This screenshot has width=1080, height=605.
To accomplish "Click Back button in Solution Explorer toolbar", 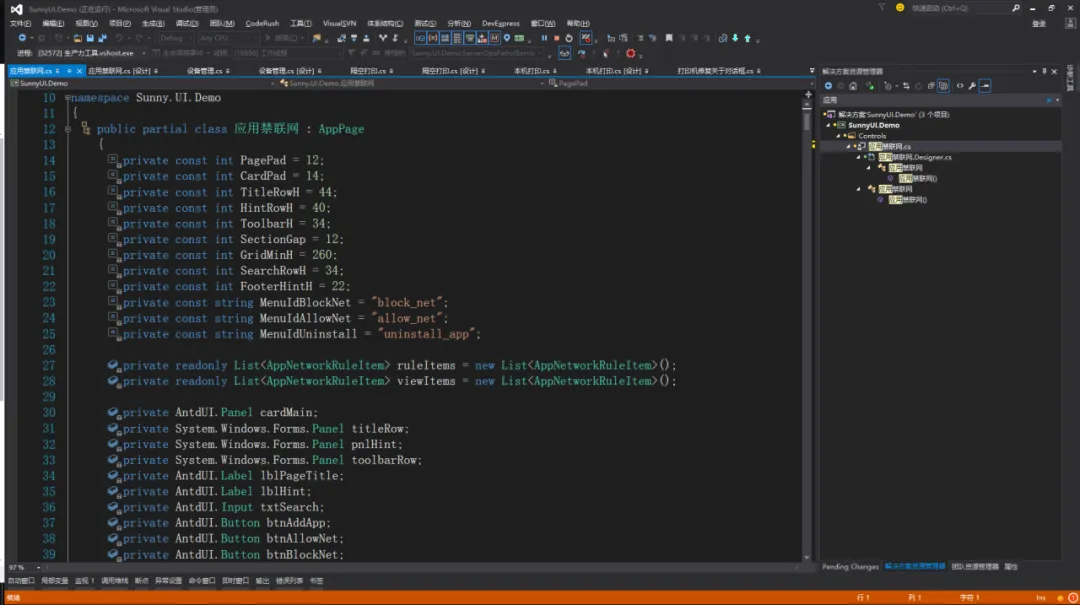I will coord(829,86).
